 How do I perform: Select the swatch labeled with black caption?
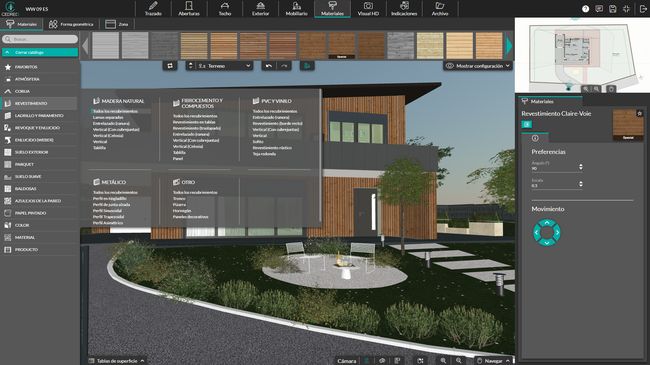point(342,46)
